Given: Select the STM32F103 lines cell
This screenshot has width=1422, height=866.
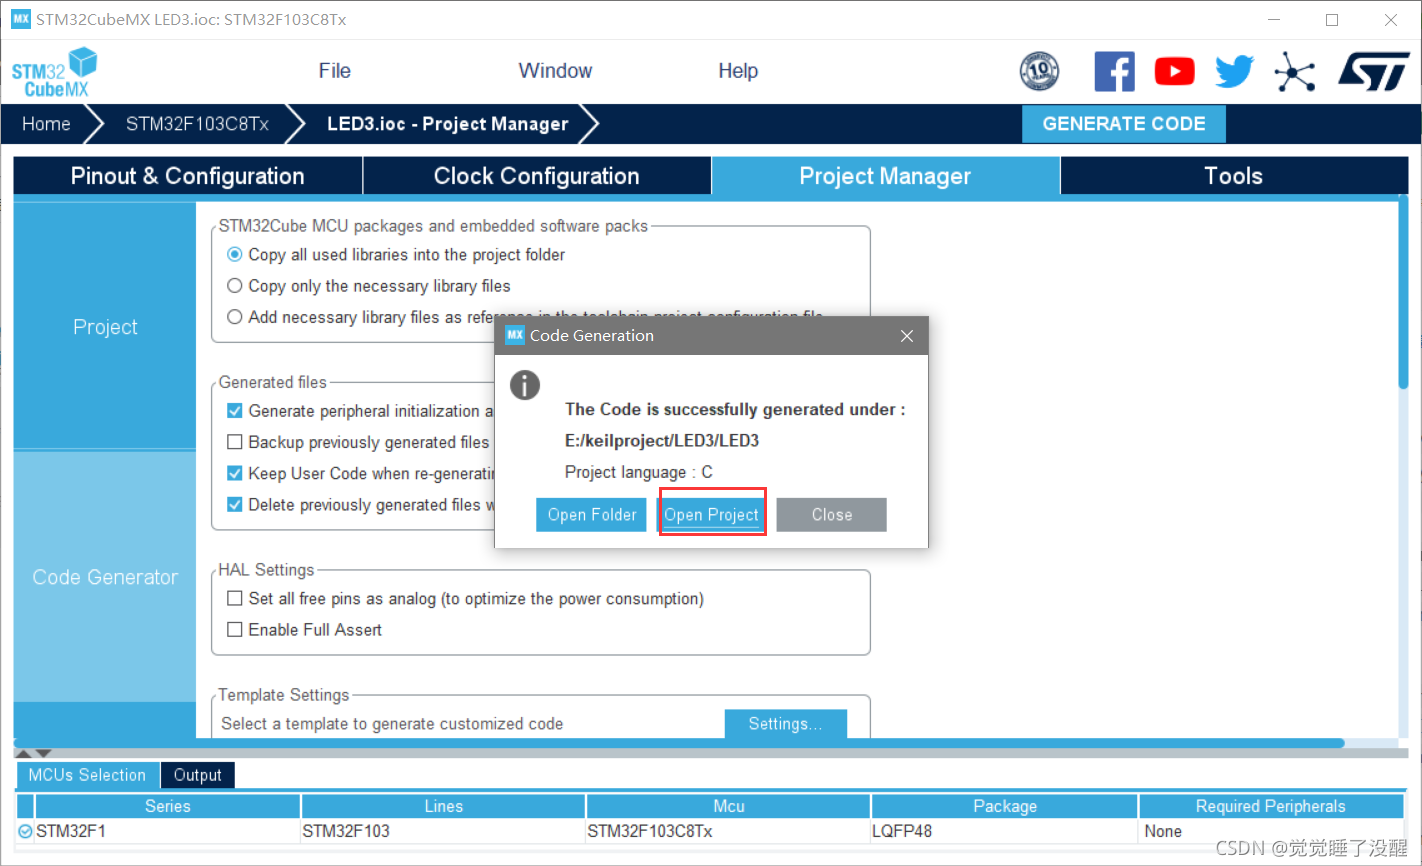Looking at the screenshot, I should (443, 831).
